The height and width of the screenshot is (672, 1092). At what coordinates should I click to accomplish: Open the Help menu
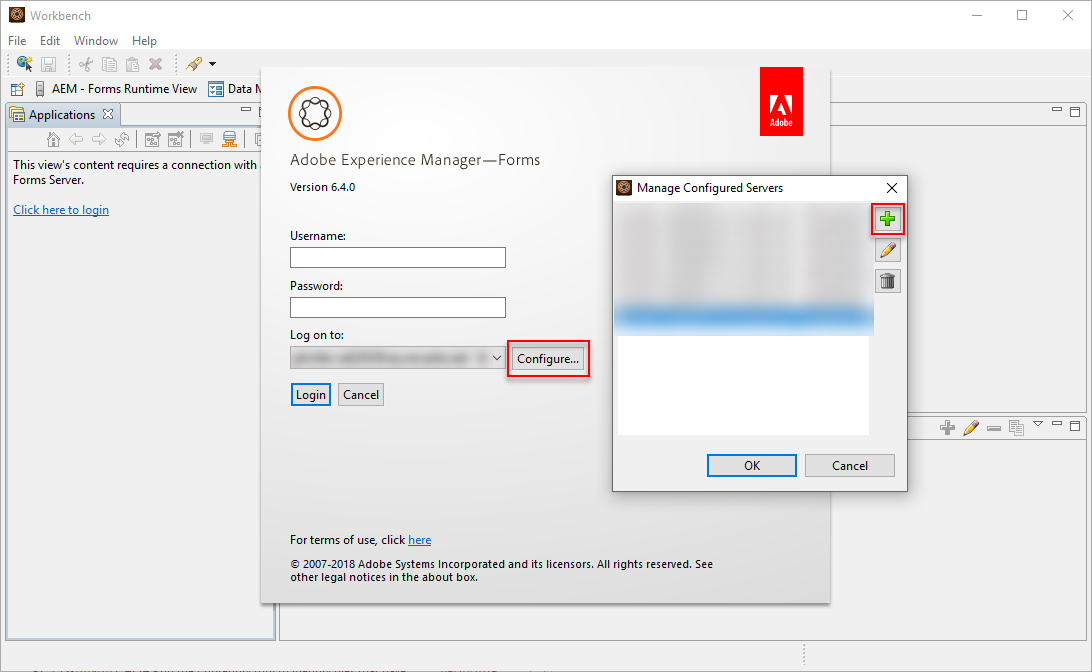point(144,40)
